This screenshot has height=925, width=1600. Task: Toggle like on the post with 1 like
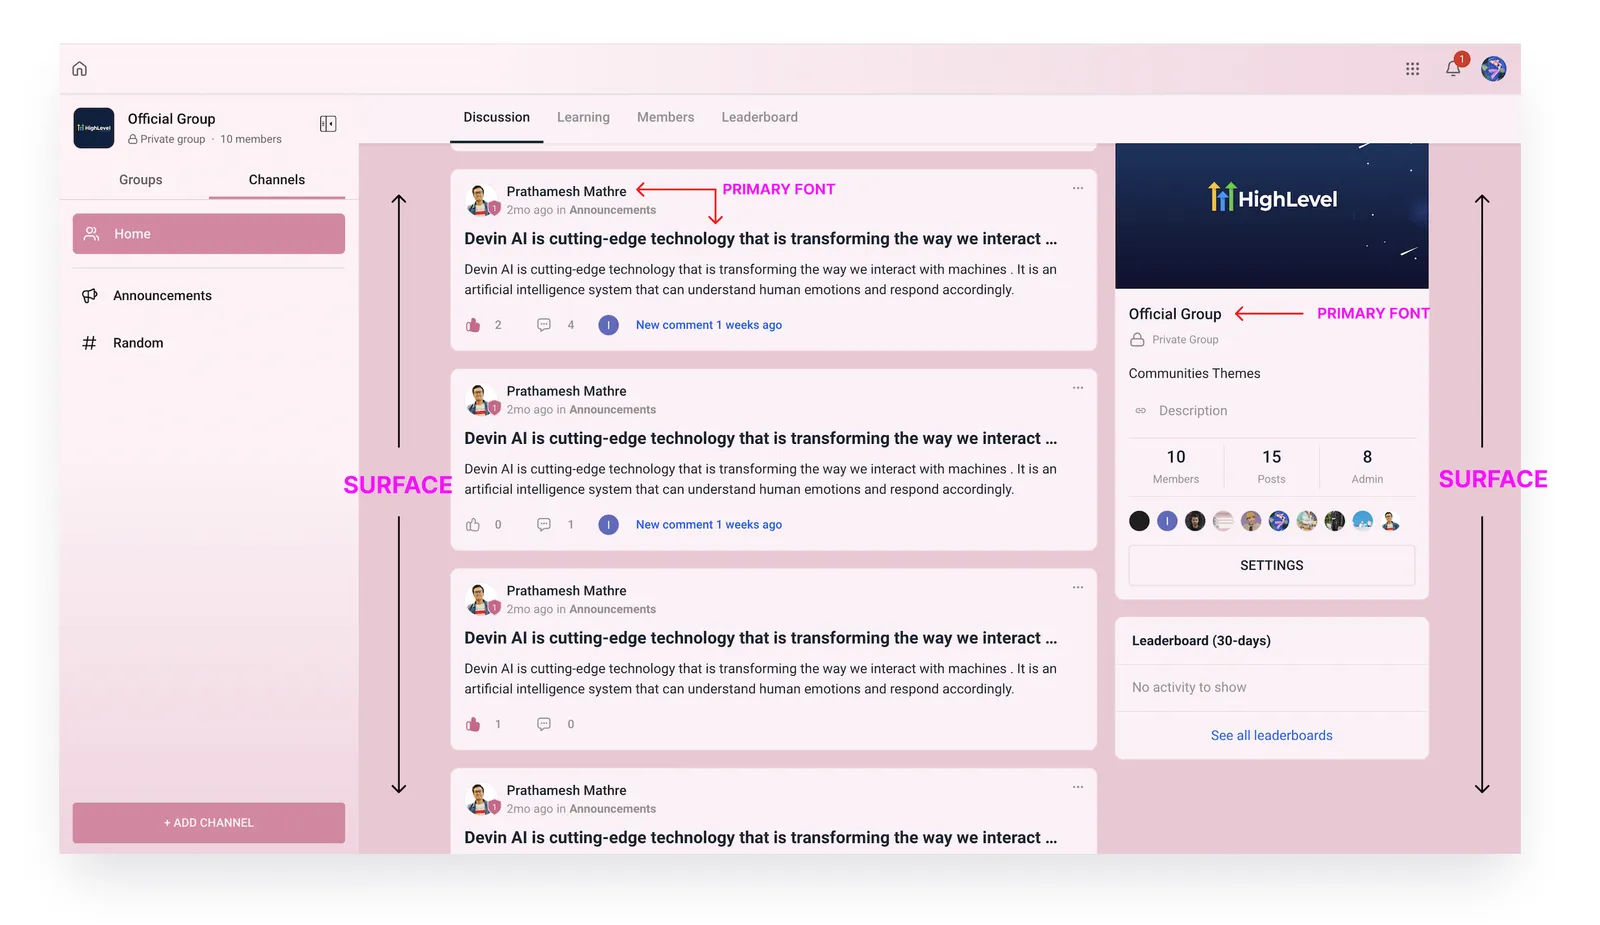[473, 724]
